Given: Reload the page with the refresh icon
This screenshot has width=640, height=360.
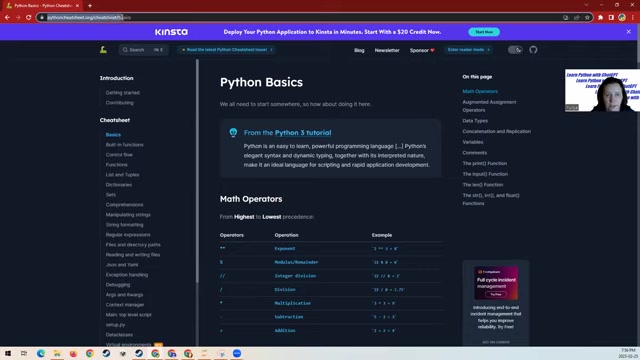Looking at the screenshot, I should (x=29, y=18).
